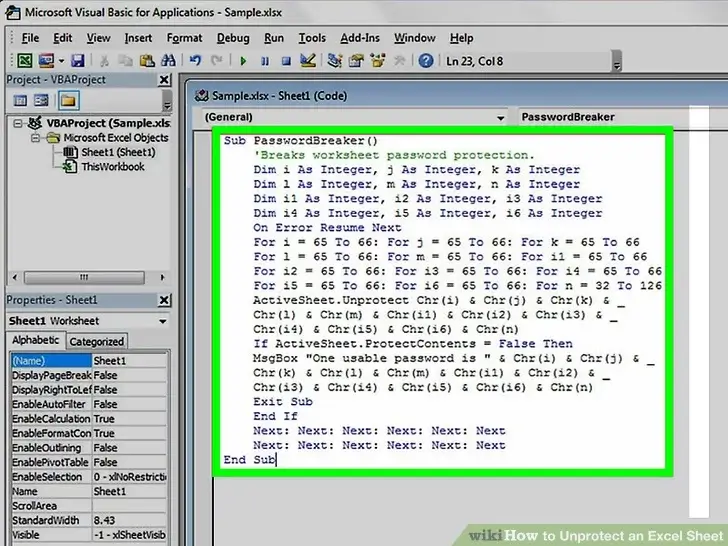728x546 pixels.
Task: Click the Toolbox icon in the toolbar
Action: (399, 61)
